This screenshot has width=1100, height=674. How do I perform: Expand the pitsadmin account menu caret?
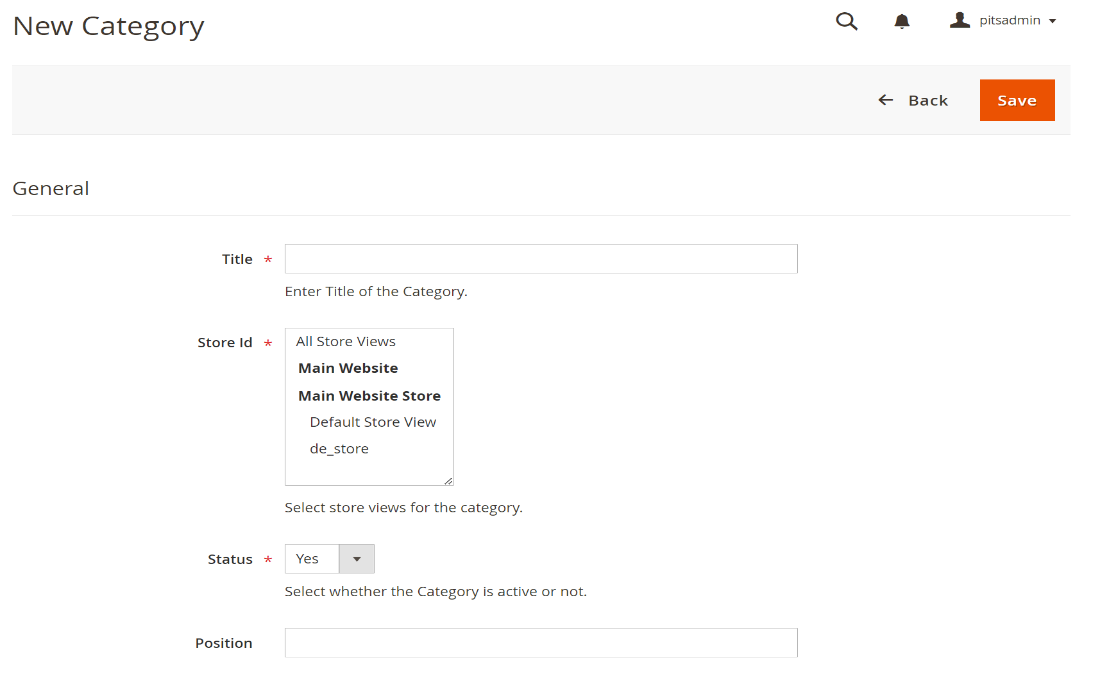[x=1052, y=21]
